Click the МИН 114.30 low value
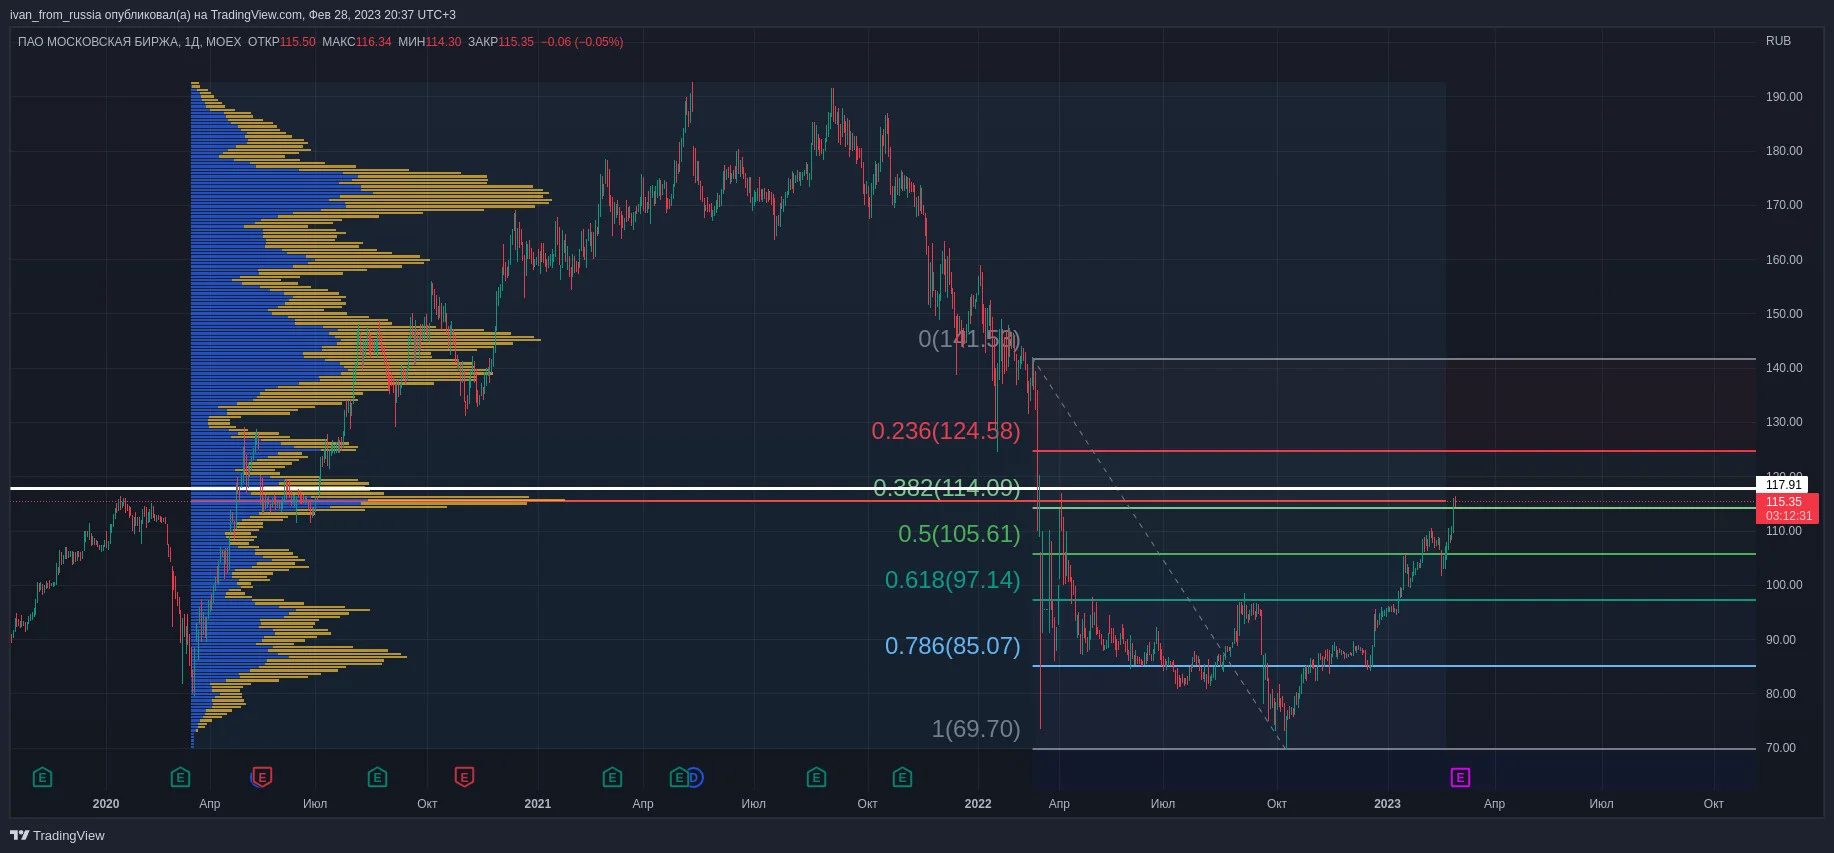This screenshot has width=1834, height=853. click(429, 42)
